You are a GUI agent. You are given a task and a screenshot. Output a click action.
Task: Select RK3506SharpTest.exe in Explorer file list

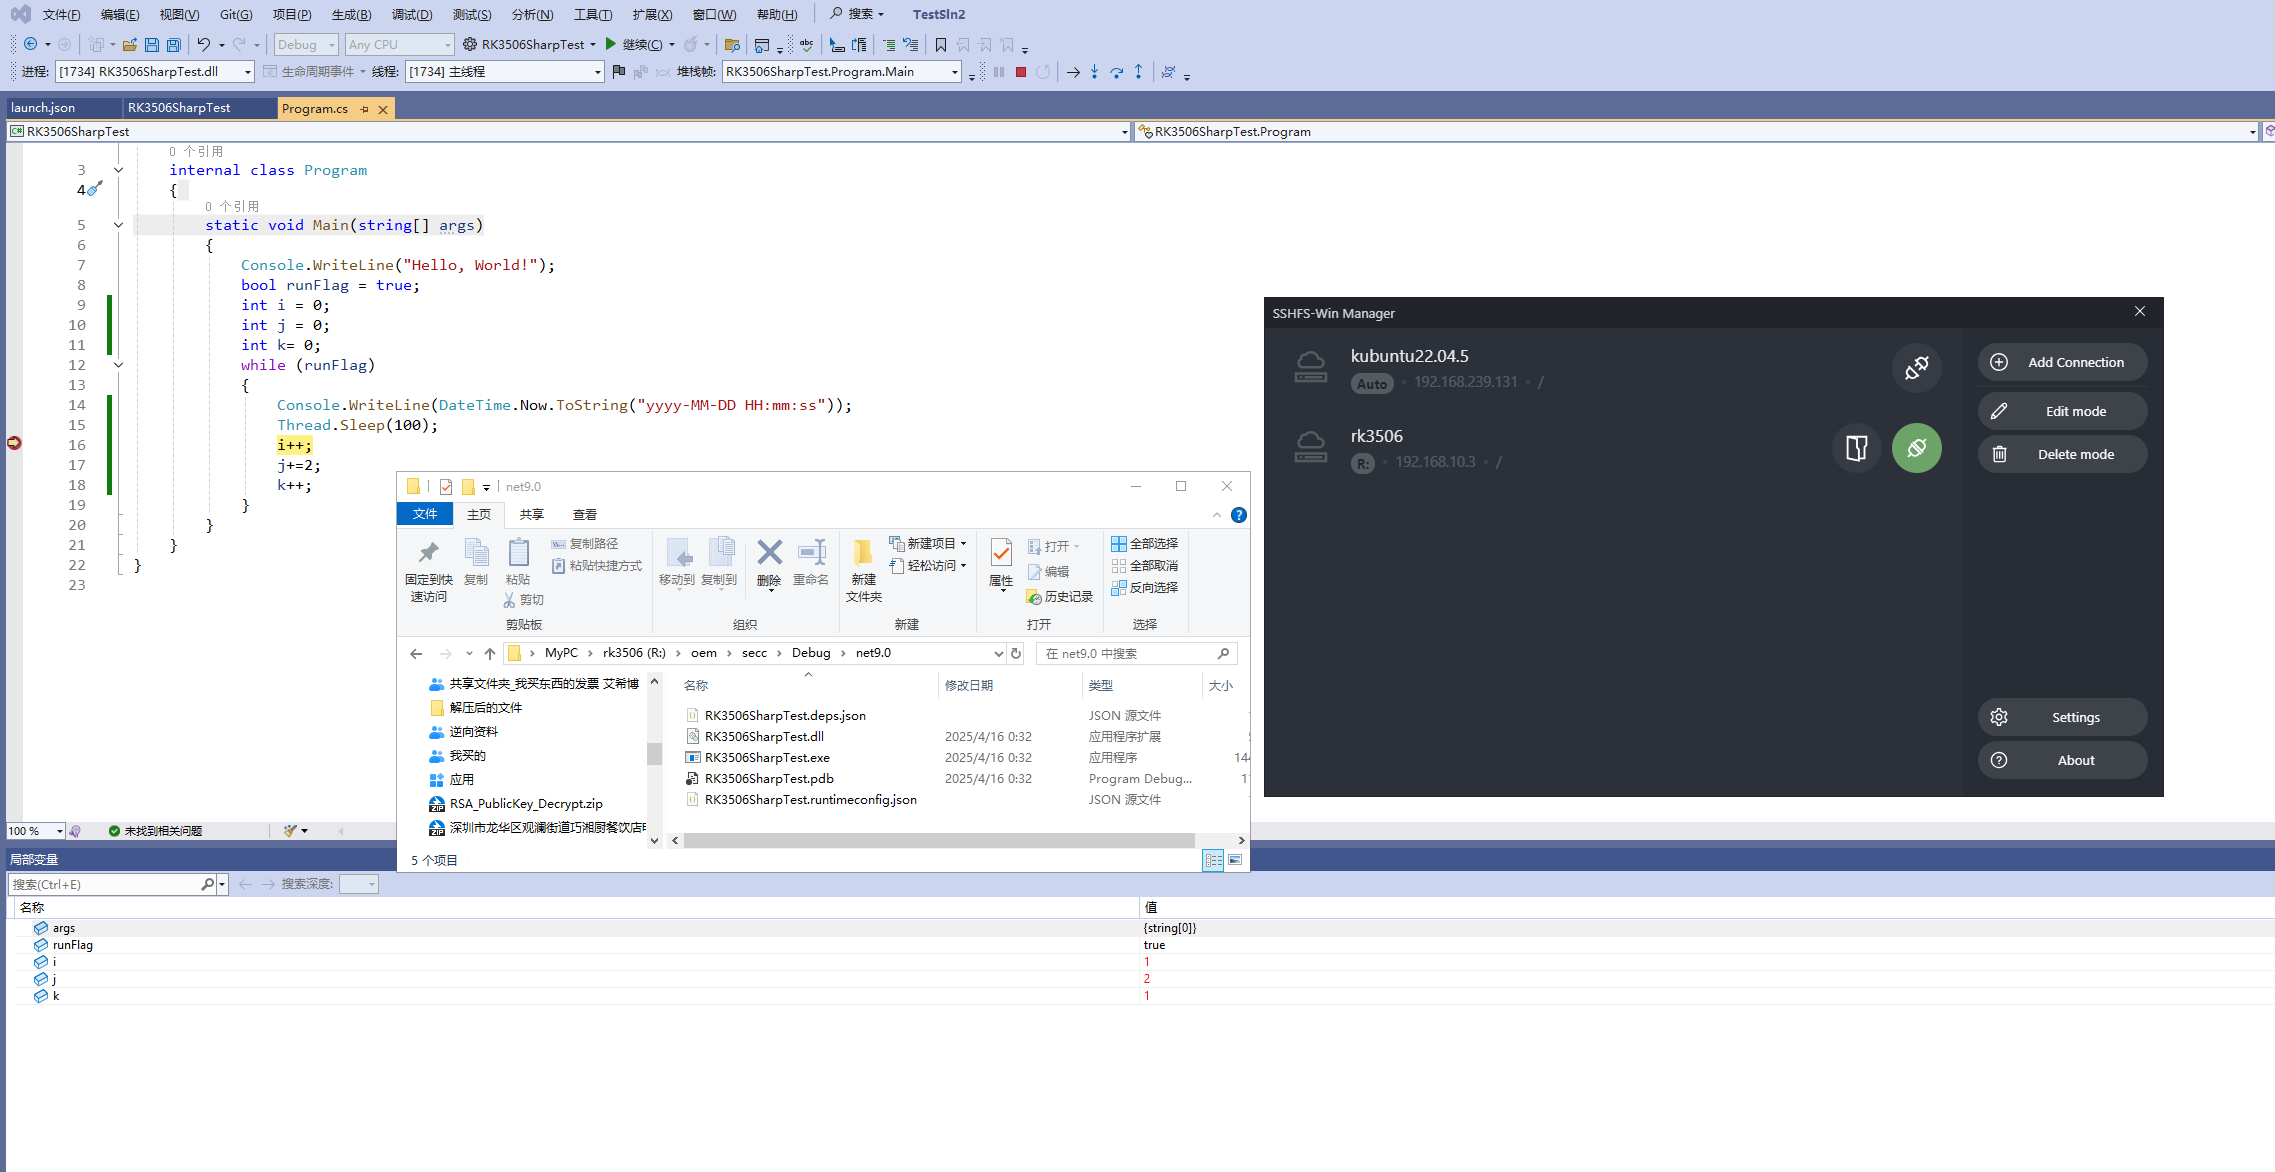coord(767,757)
